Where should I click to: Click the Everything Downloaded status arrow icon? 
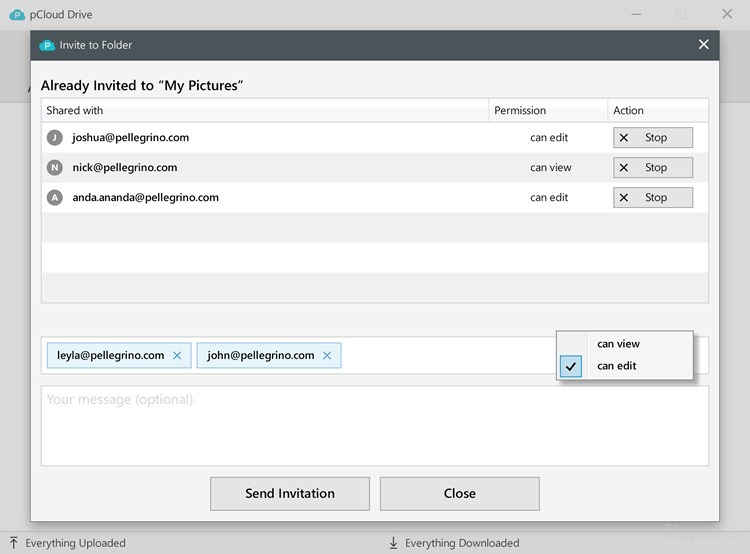pos(393,543)
